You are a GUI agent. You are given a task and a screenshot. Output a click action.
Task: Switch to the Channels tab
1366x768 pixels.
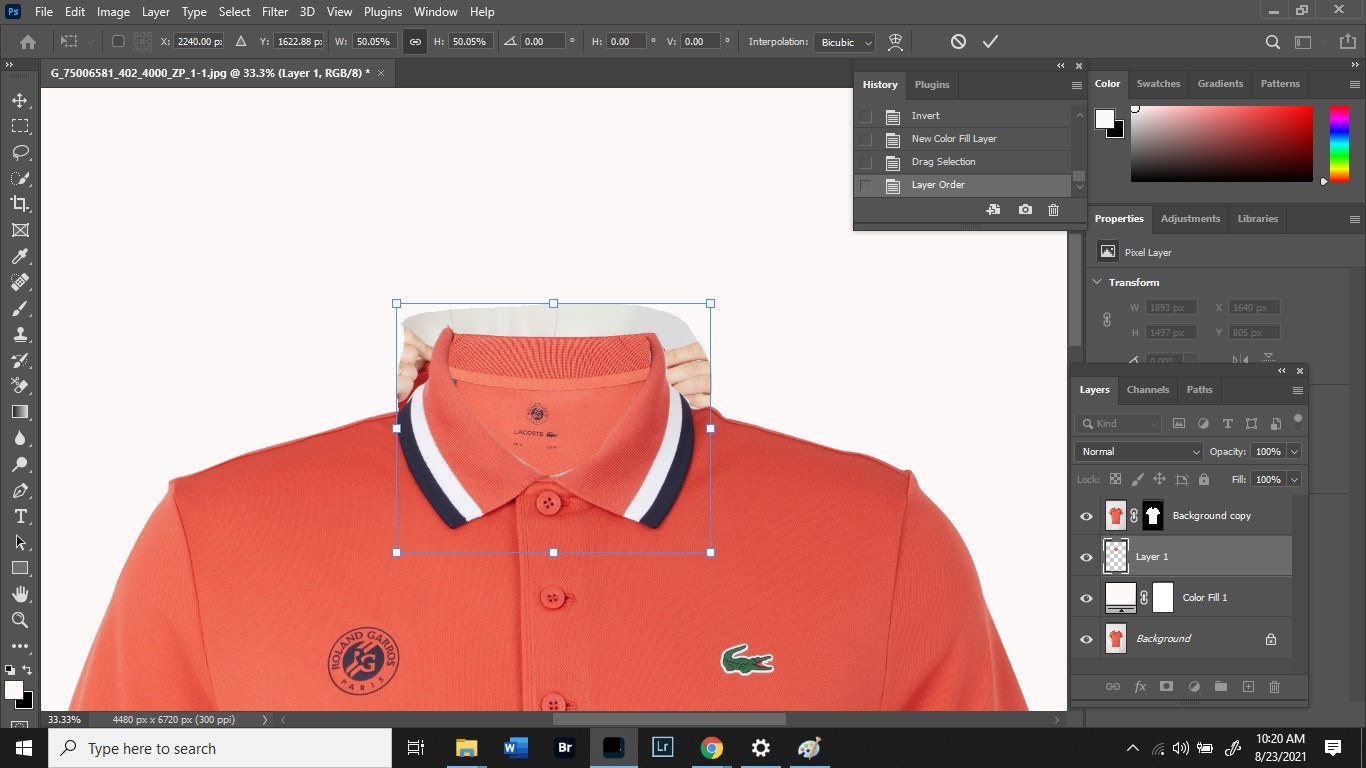[1147, 390]
